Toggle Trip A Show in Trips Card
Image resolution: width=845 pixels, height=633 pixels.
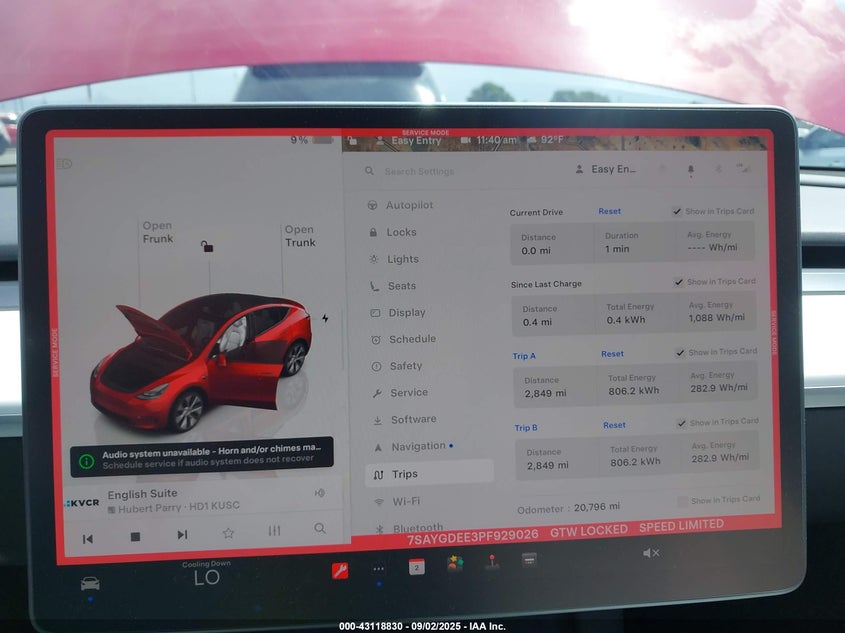(680, 352)
